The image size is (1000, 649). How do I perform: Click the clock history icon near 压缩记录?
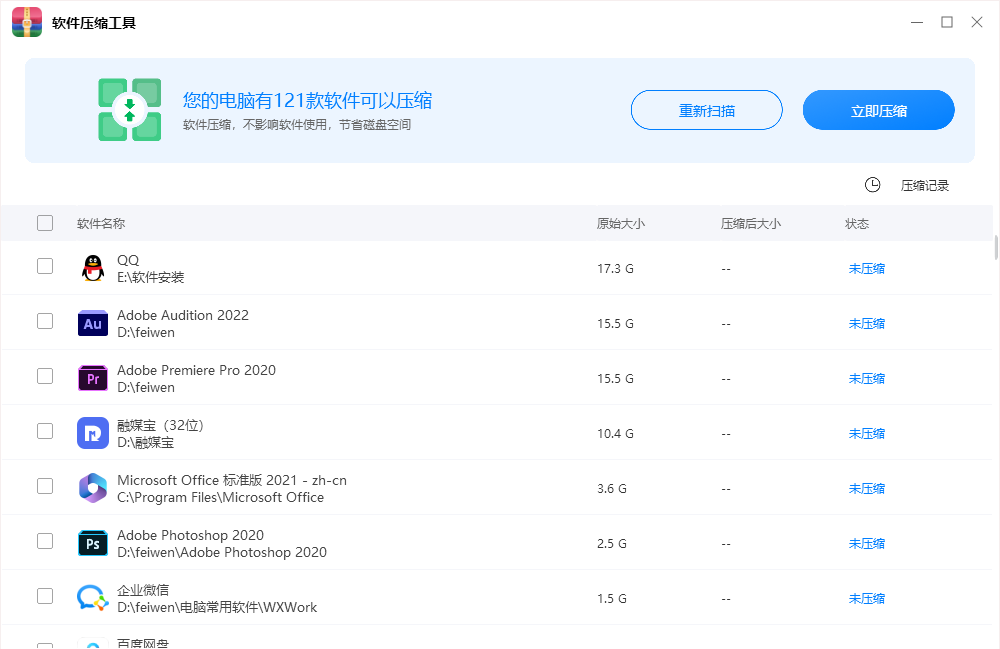872,185
